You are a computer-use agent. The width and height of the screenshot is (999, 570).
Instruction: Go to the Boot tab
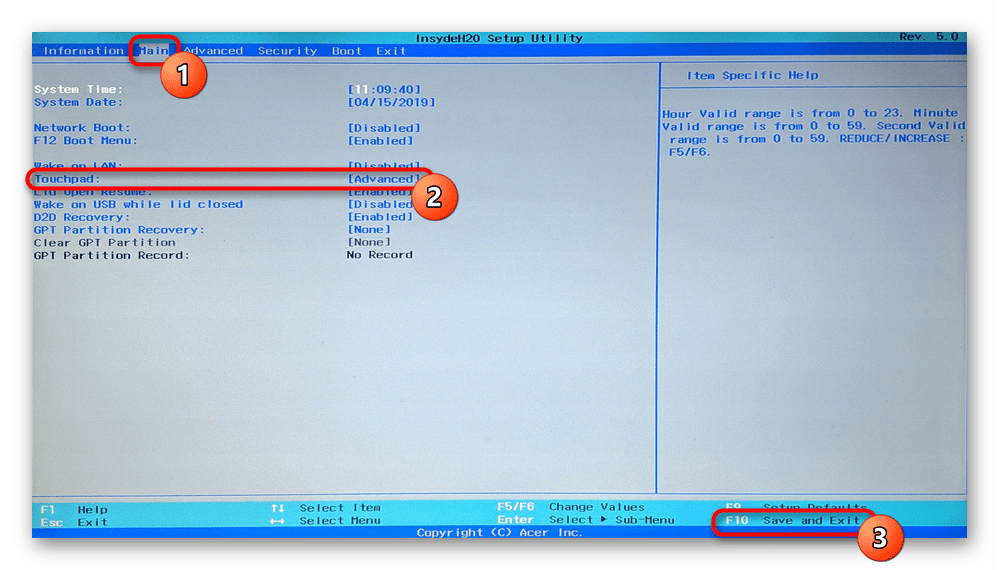(x=347, y=51)
